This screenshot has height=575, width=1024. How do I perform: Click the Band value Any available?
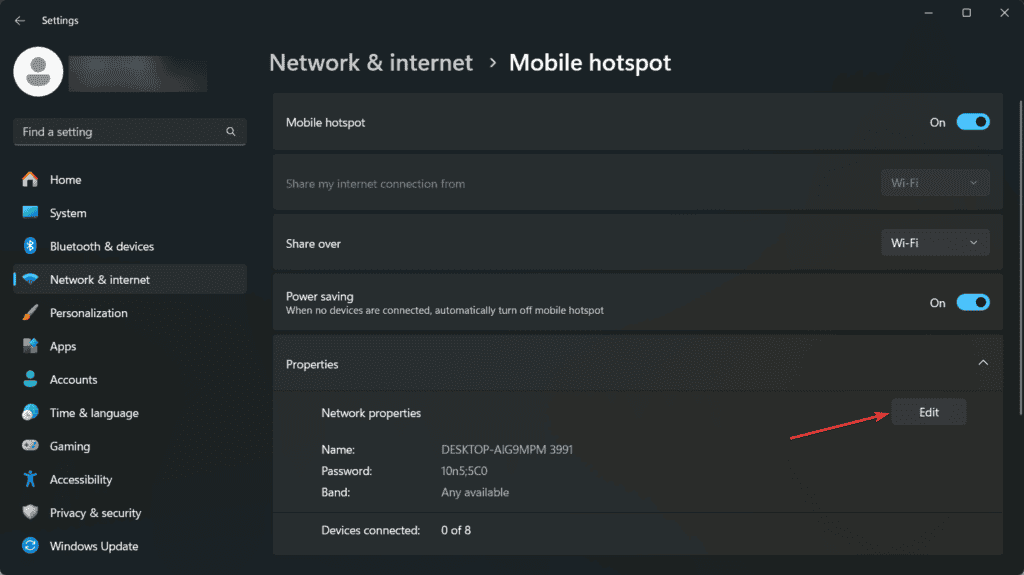475,492
